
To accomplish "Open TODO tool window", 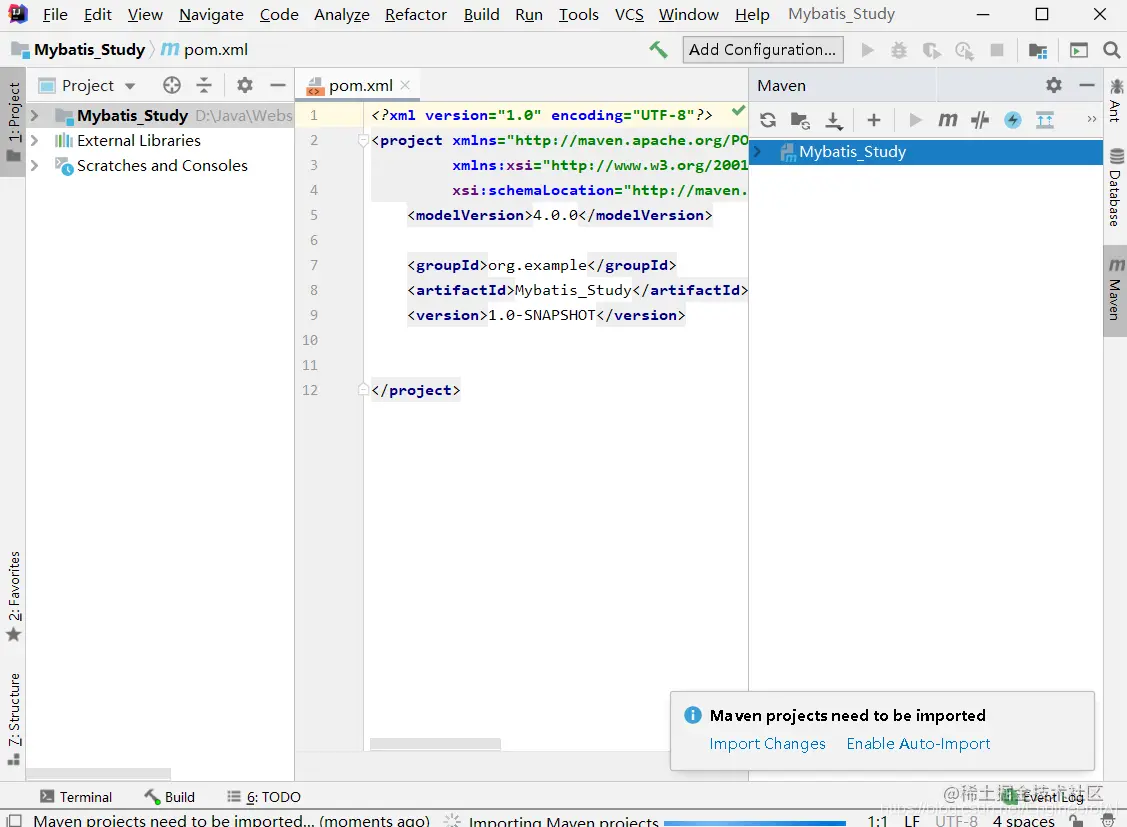I will tap(264, 796).
